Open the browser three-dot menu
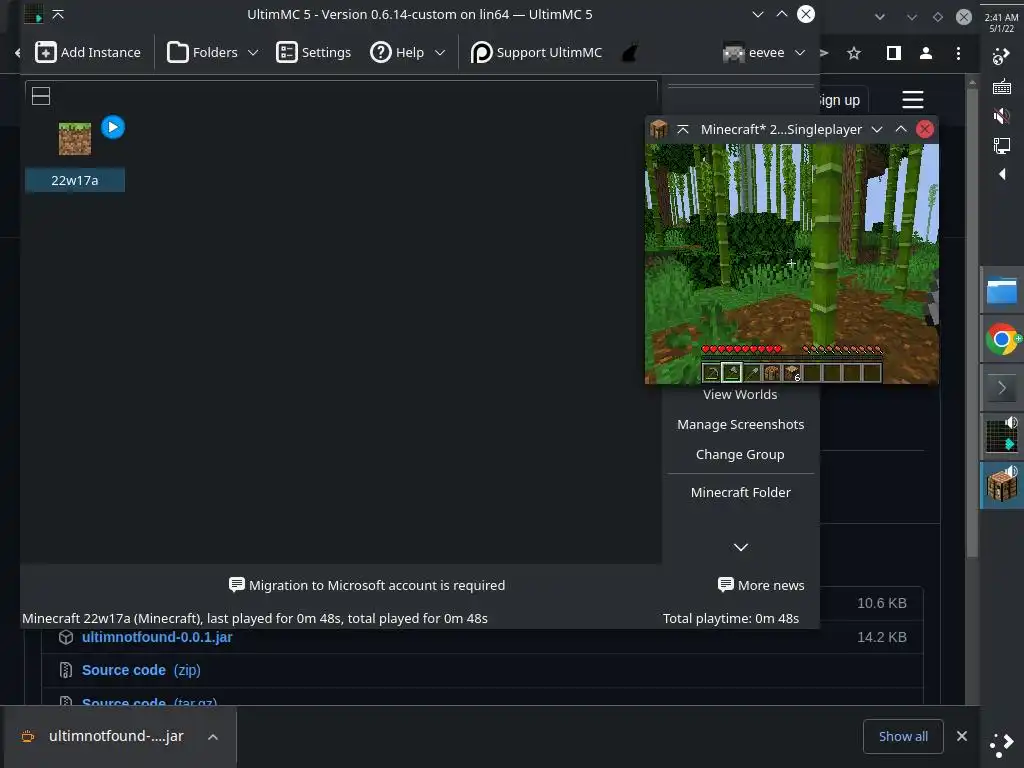1024x768 pixels. click(958, 53)
